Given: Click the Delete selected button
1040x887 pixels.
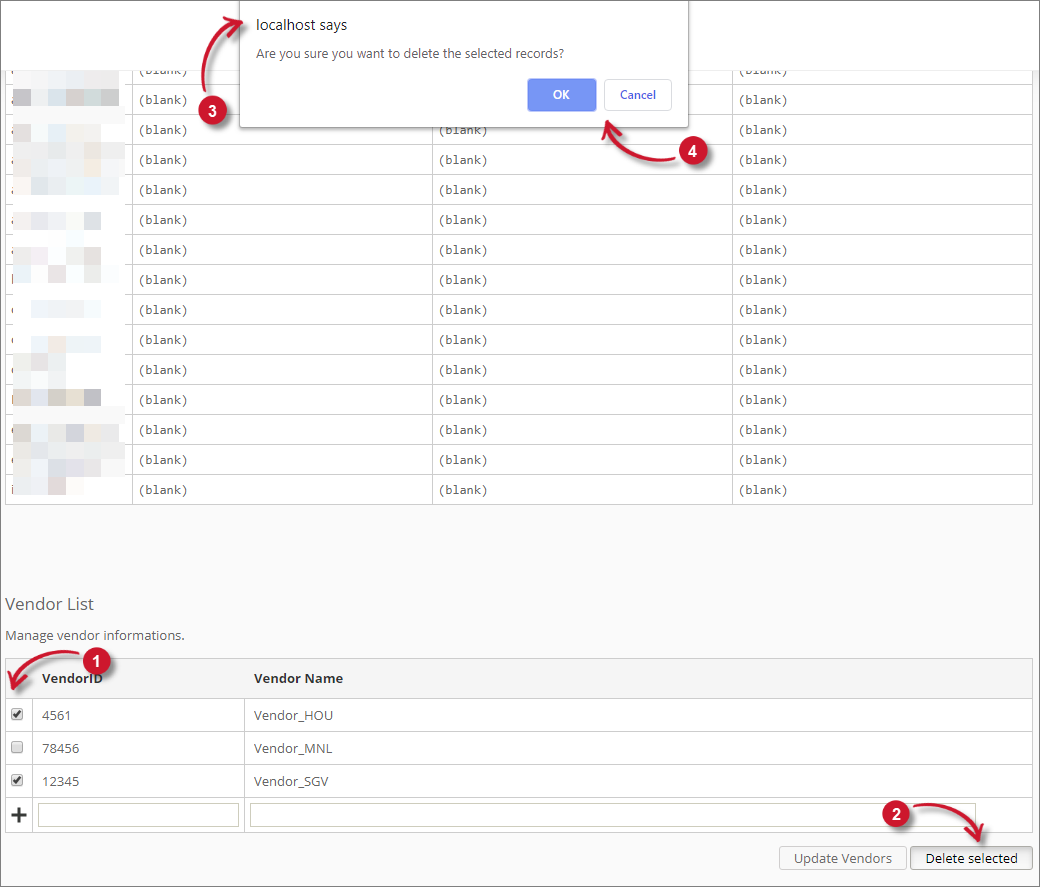Looking at the screenshot, I should 970,858.
